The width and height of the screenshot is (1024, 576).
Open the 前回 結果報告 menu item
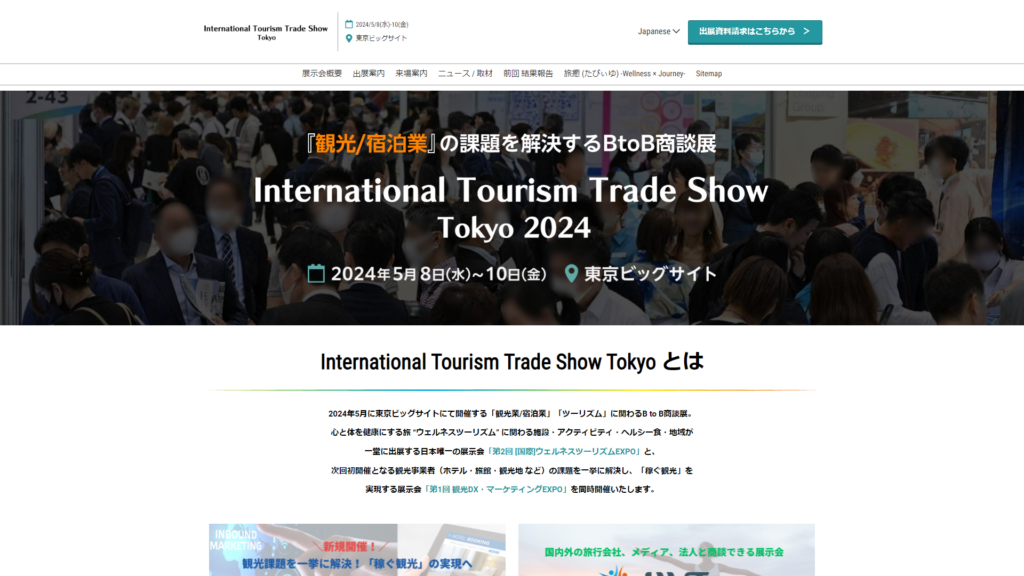(x=528, y=74)
